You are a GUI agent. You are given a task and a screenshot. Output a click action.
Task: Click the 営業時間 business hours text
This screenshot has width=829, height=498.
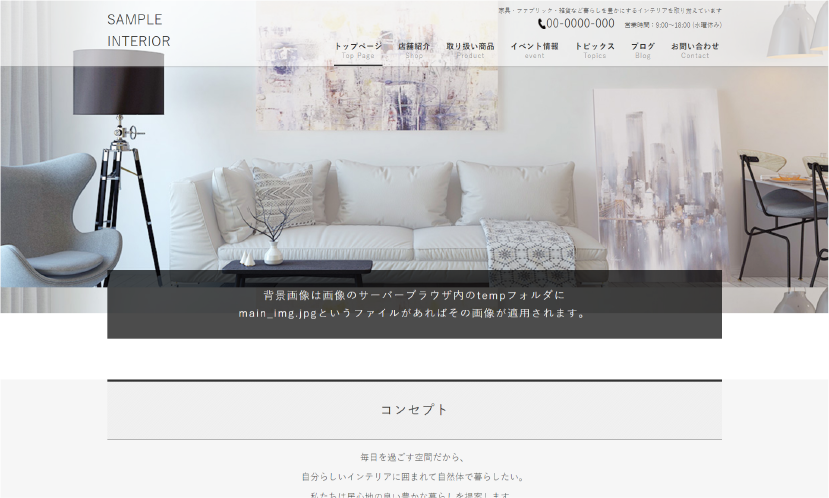click(672, 25)
